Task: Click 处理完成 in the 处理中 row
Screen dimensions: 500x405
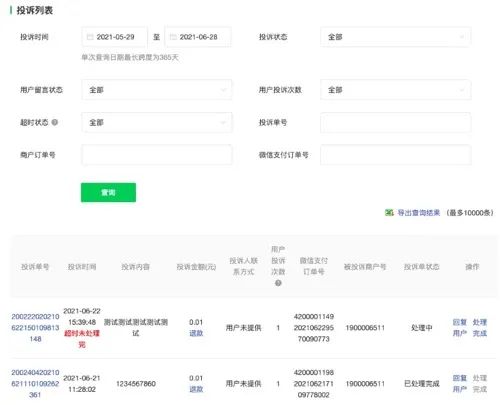Action: 480,328
